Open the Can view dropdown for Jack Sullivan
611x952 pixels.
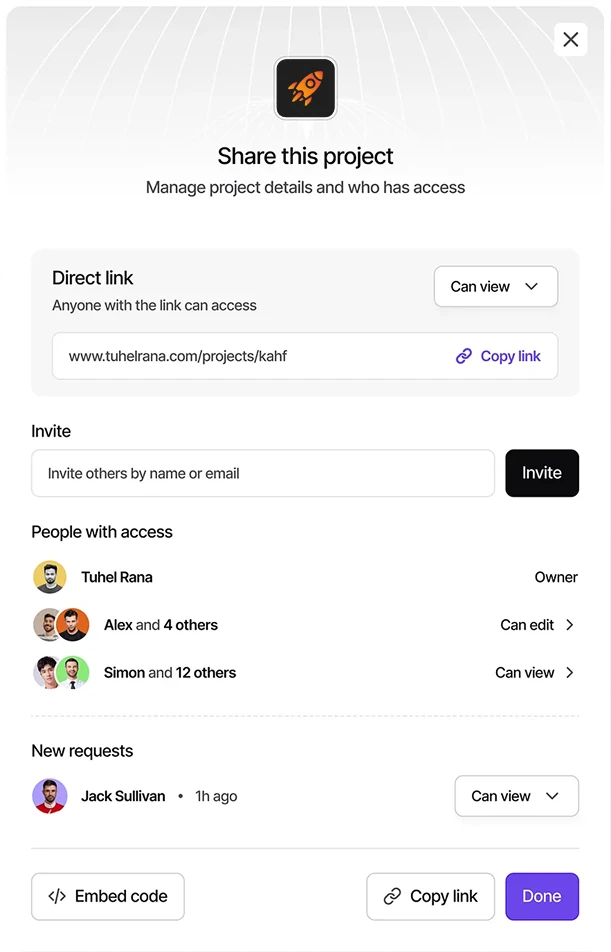click(516, 796)
